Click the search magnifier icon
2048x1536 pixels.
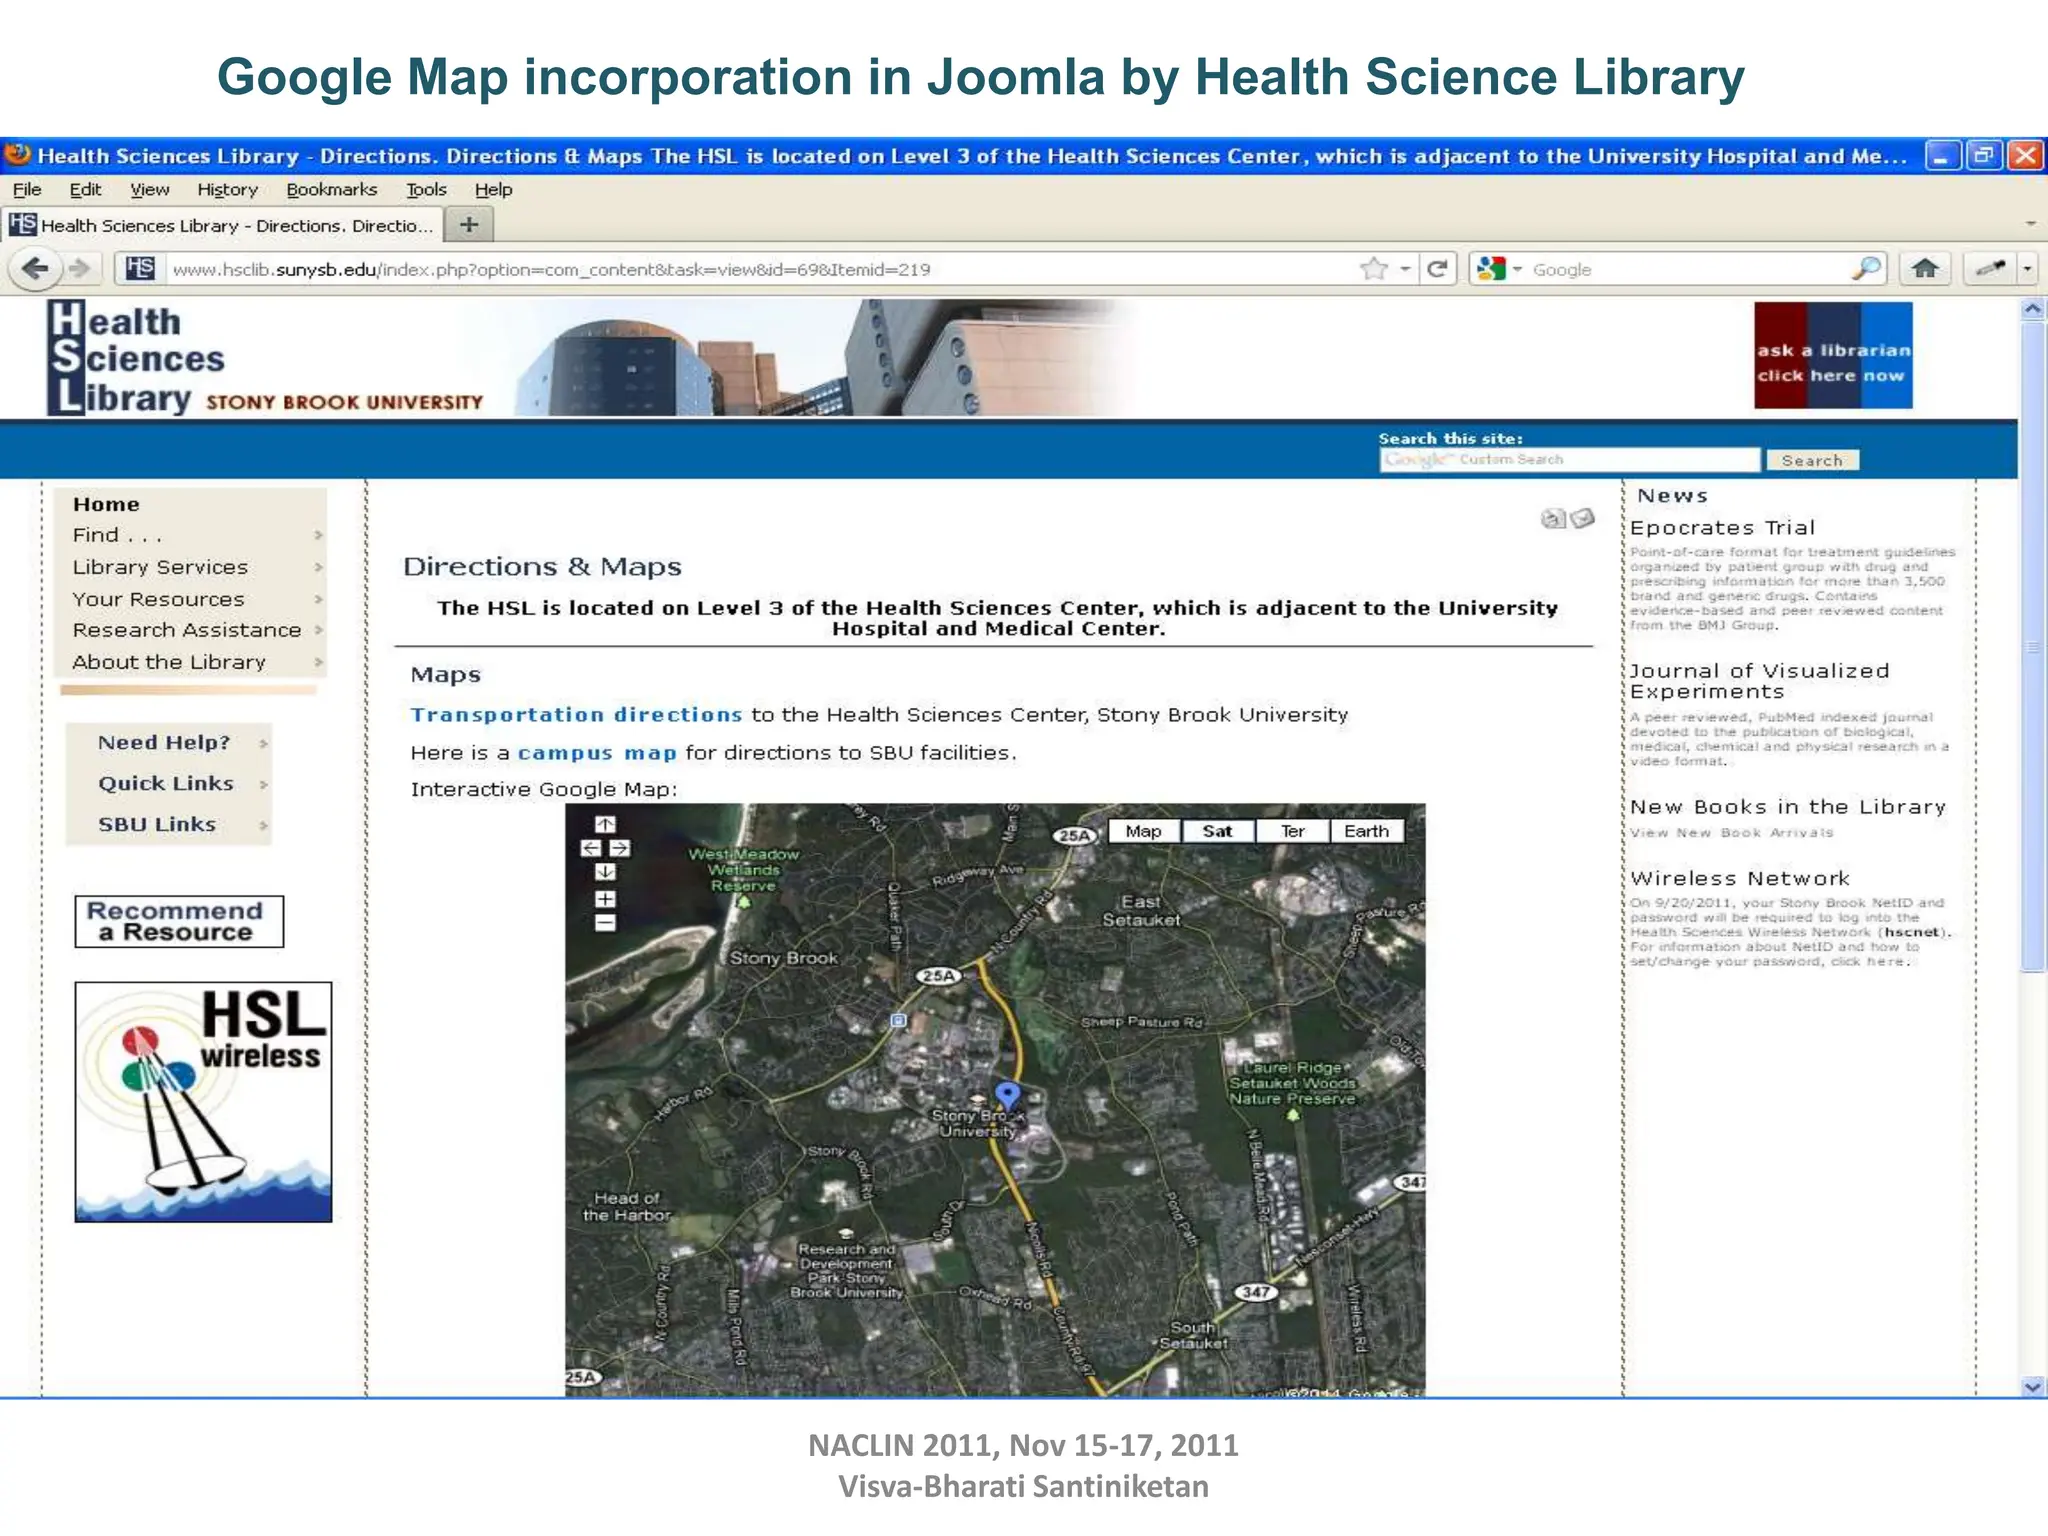(x=1865, y=268)
